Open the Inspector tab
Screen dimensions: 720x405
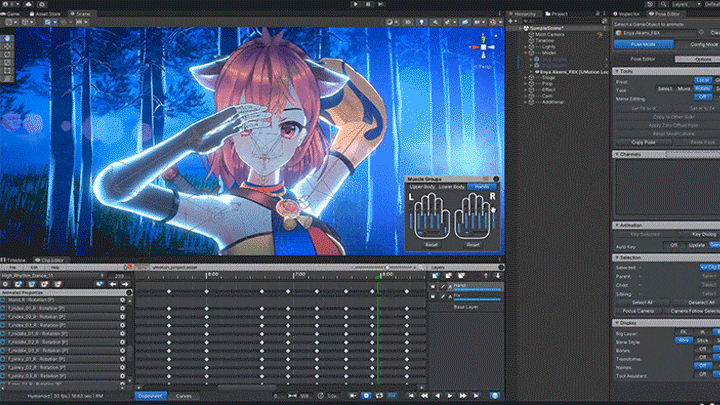(x=626, y=14)
